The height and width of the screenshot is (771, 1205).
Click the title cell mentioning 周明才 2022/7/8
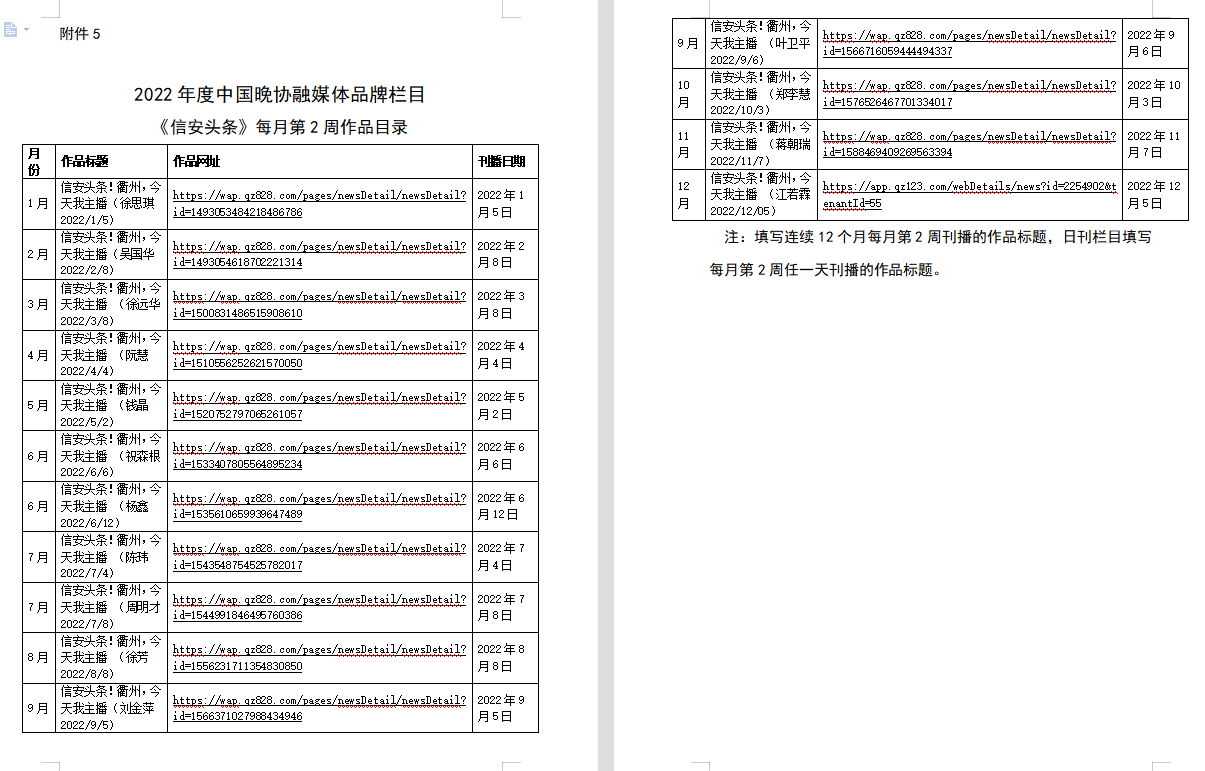(111, 607)
